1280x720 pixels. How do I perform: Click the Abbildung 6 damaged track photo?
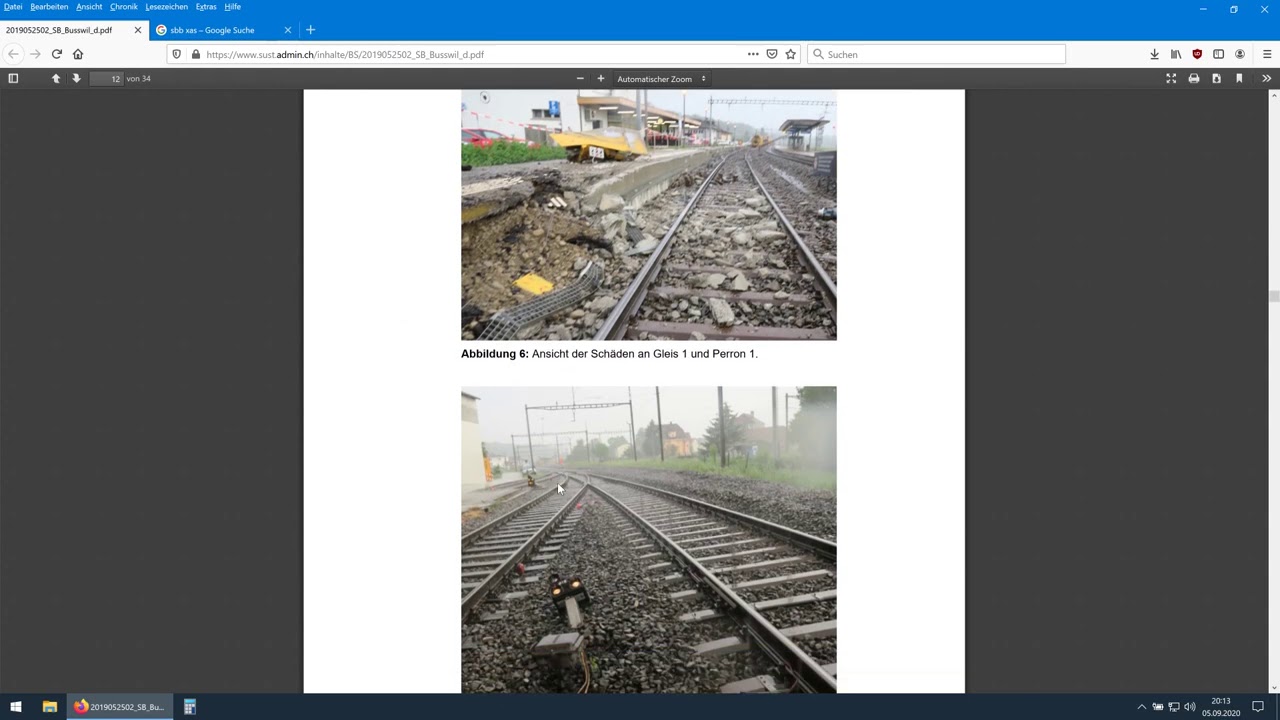click(x=648, y=215)
